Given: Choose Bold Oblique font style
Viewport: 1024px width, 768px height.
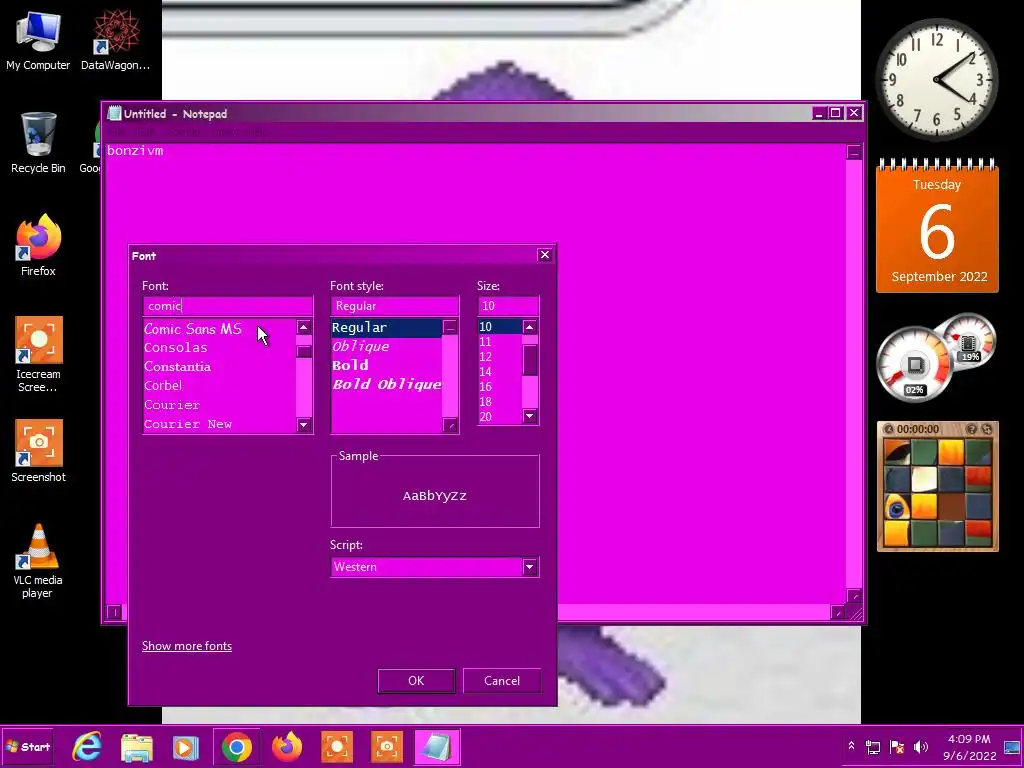Looking at the screenshot, I should tap(387, 384).
